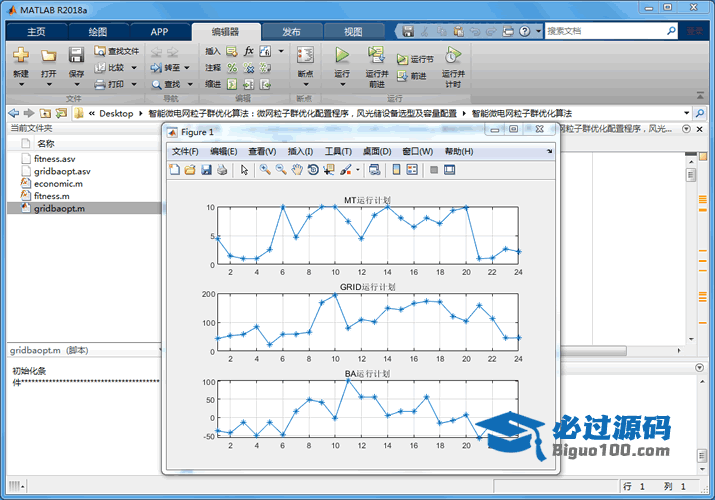
Task: Click Run and Time icon
Action: tap(453, 56)
